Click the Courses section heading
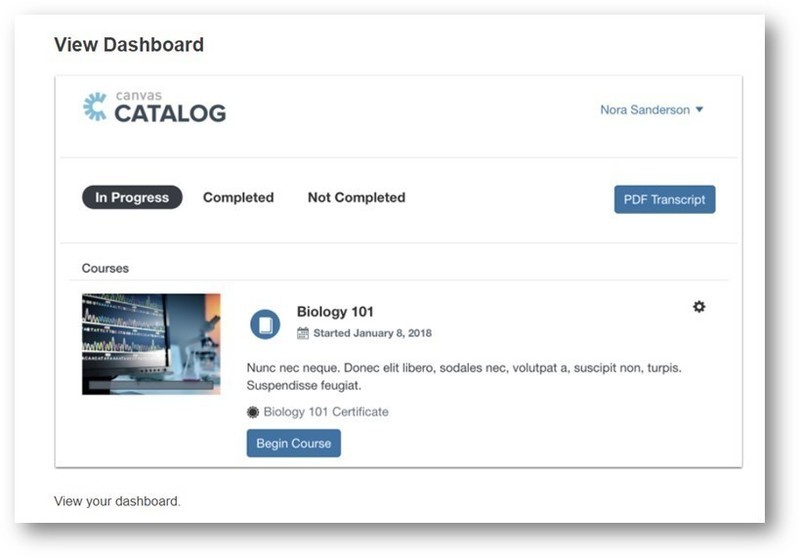The width and height of the screenshot is (800, 558). 105,269
